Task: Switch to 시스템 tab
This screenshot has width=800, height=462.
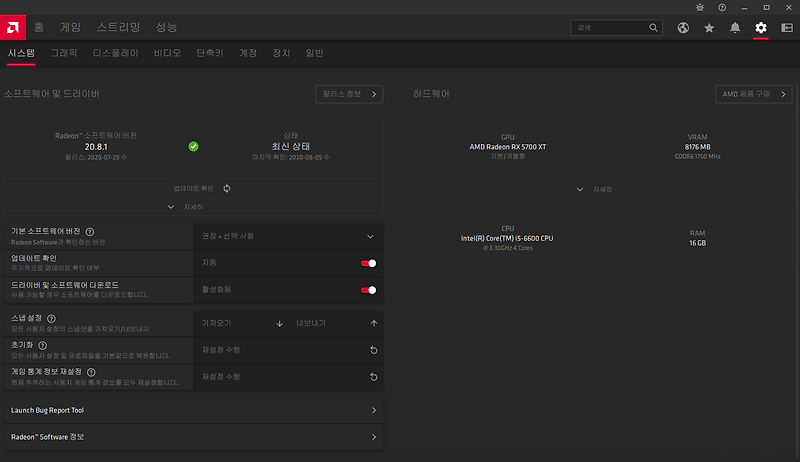Action: tap(21, 53)
